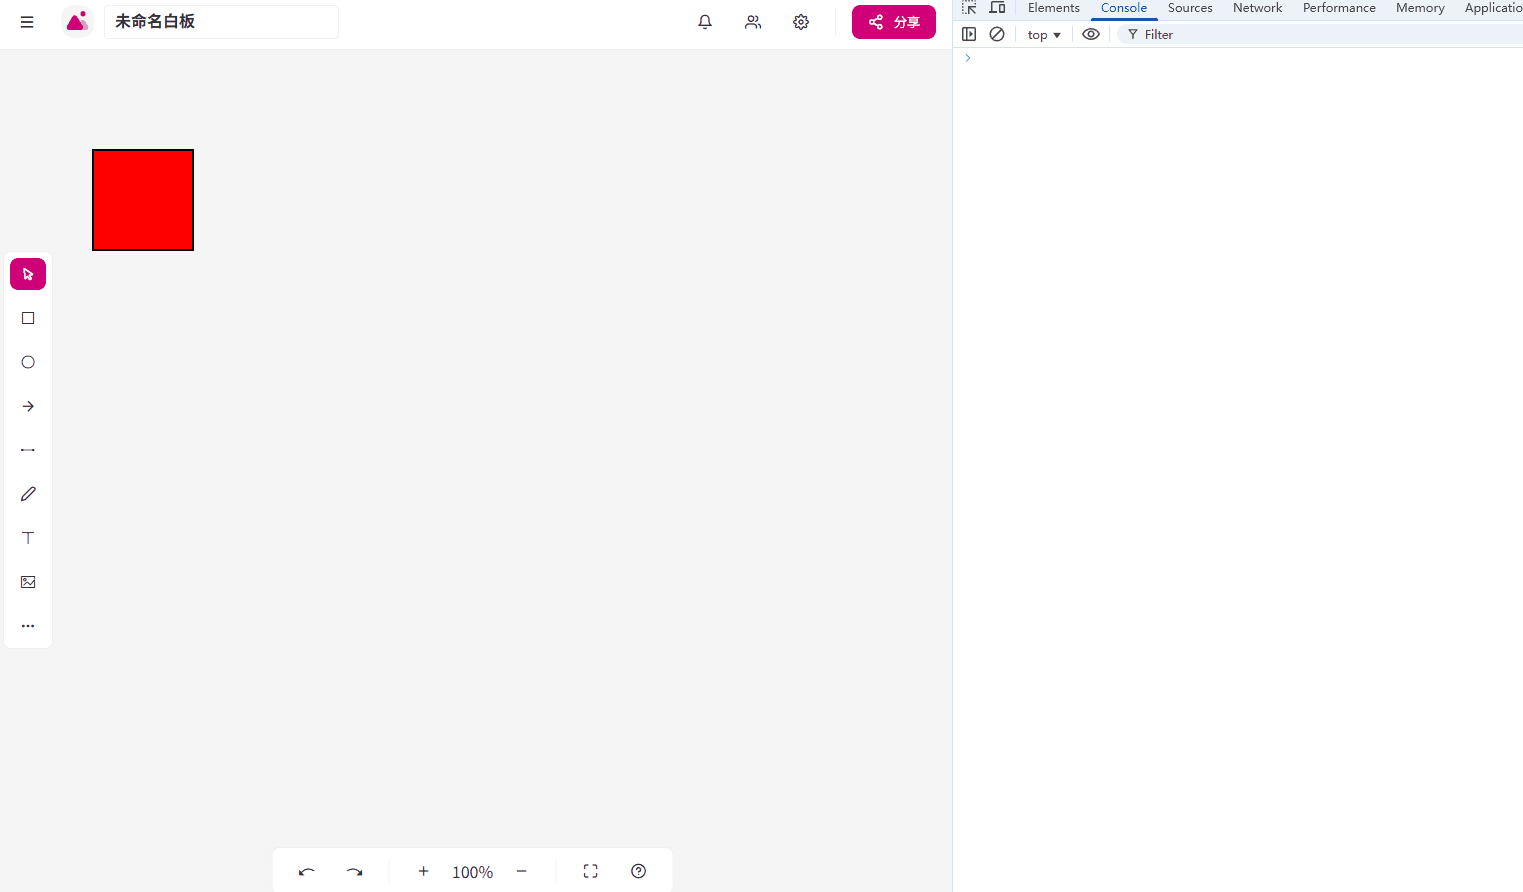Click the console Filter field
1523x892 pixels.
tap(1320, 34)
